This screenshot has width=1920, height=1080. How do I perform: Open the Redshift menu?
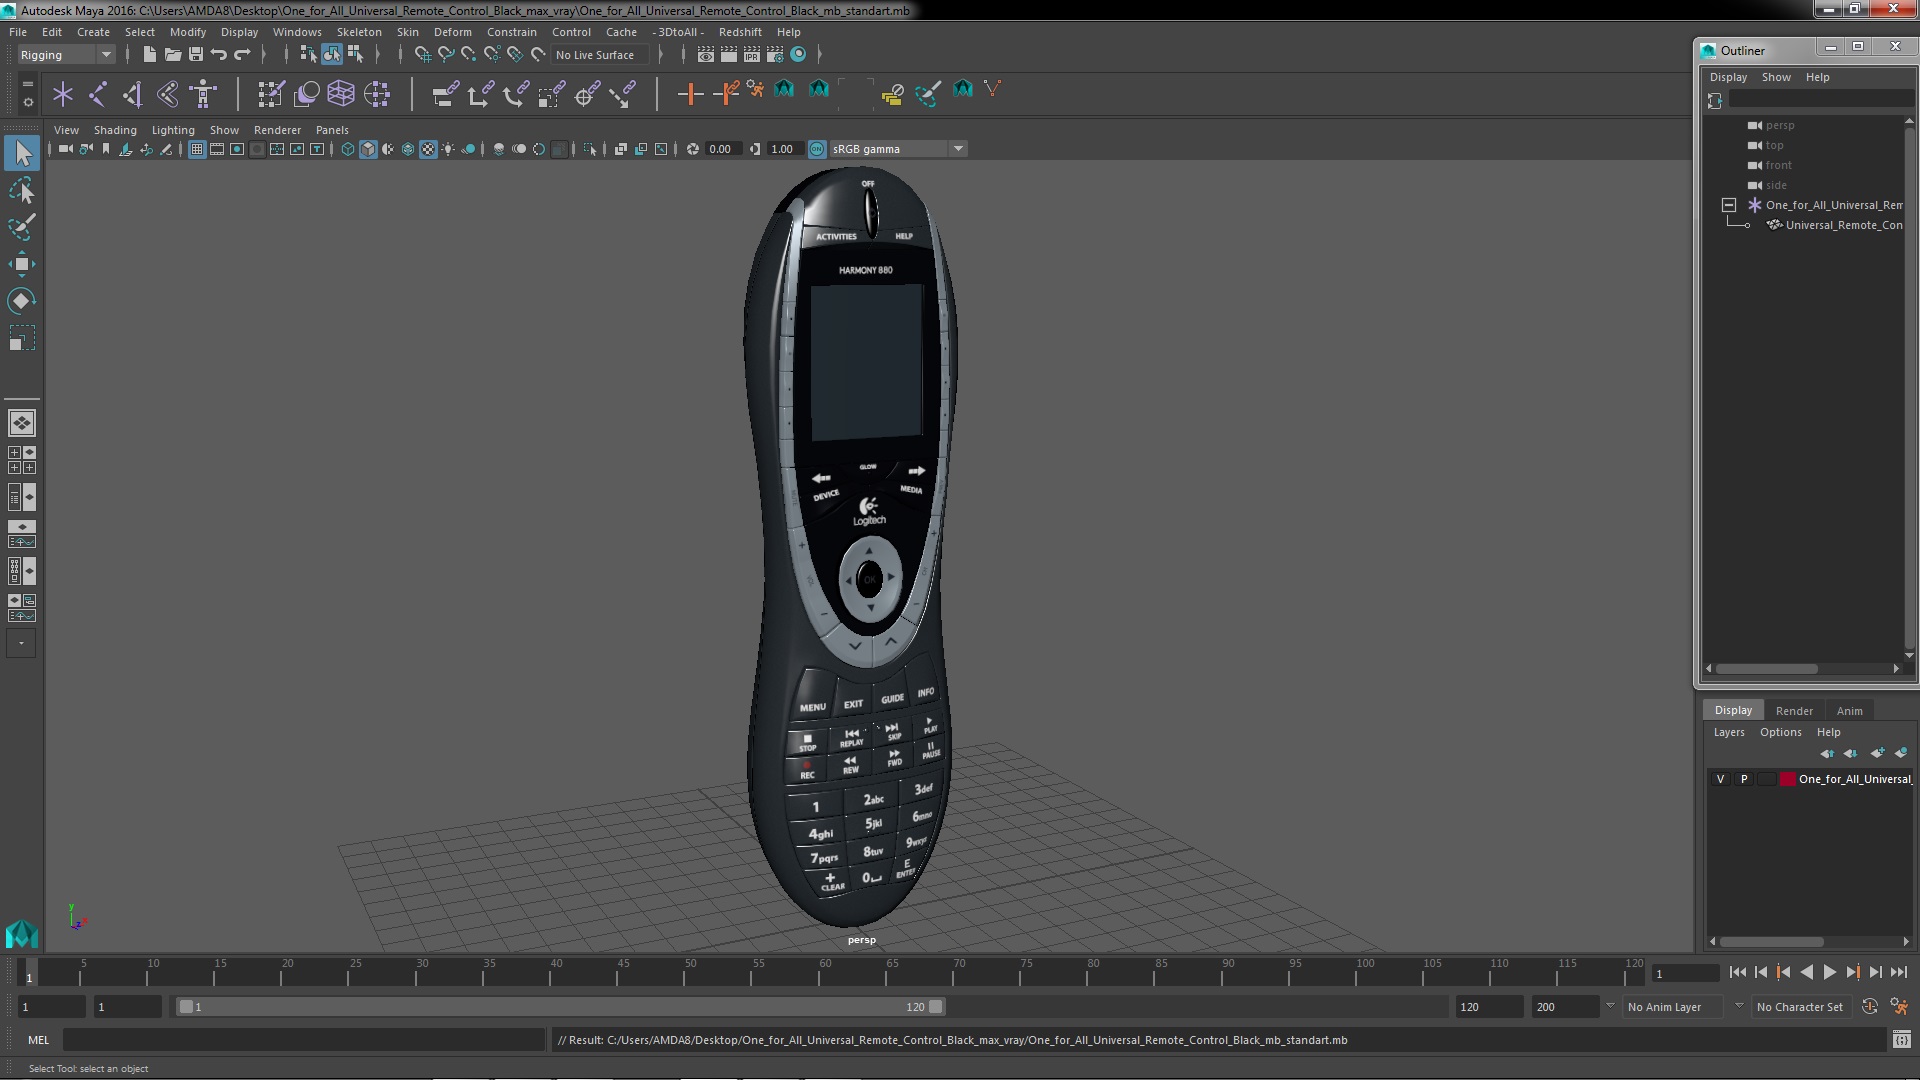pyautogui.click(x=740, y=32)
